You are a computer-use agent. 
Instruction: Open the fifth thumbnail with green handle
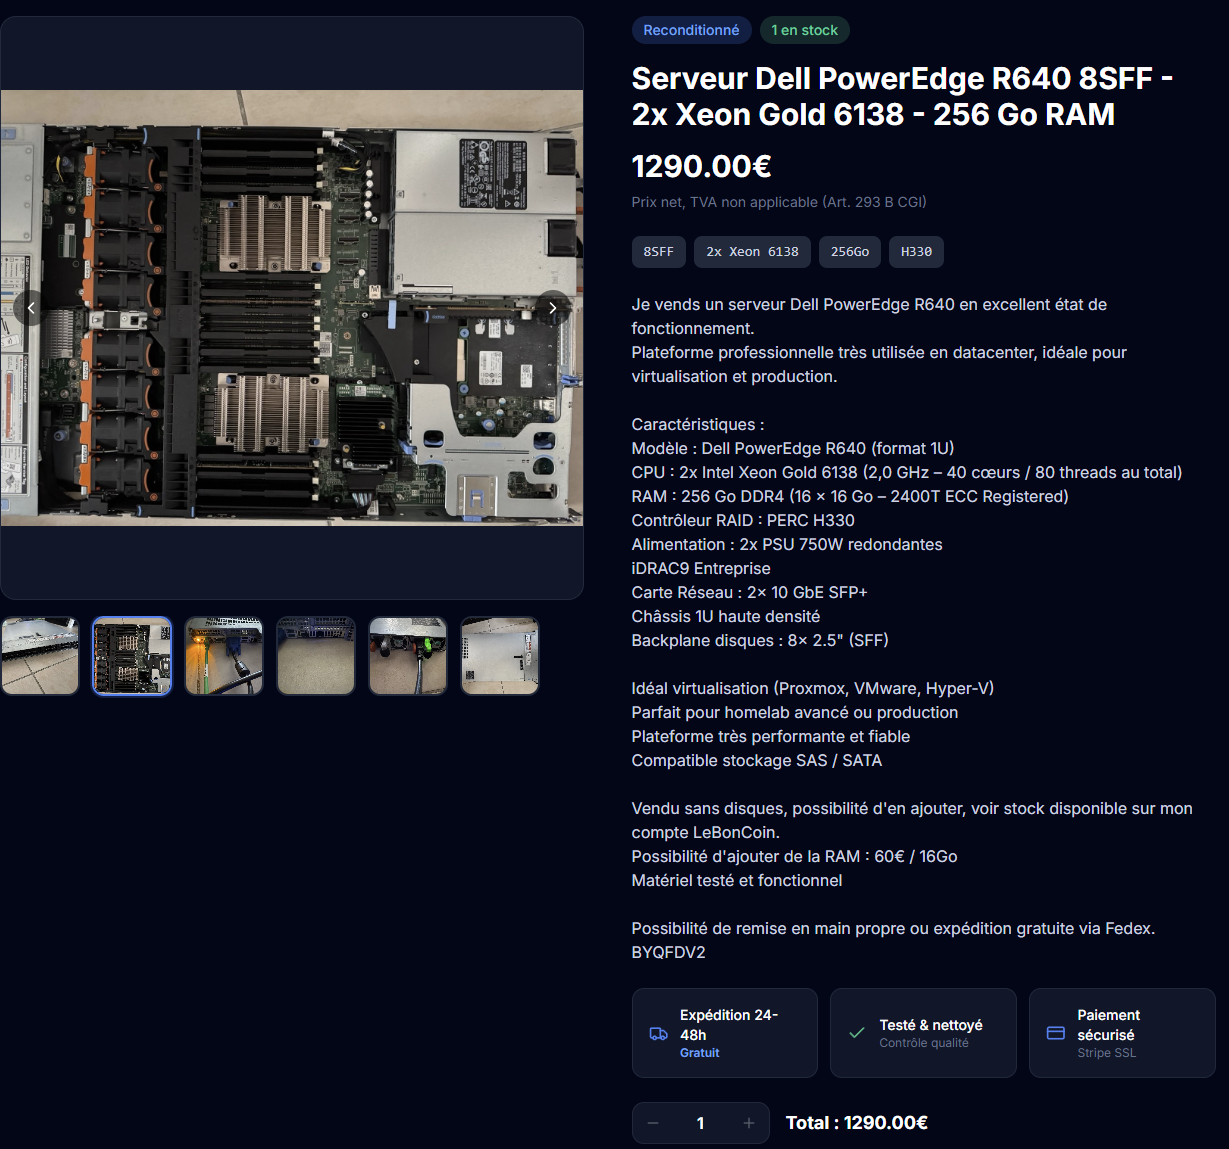pyautogui.click(x=408, y=656)
